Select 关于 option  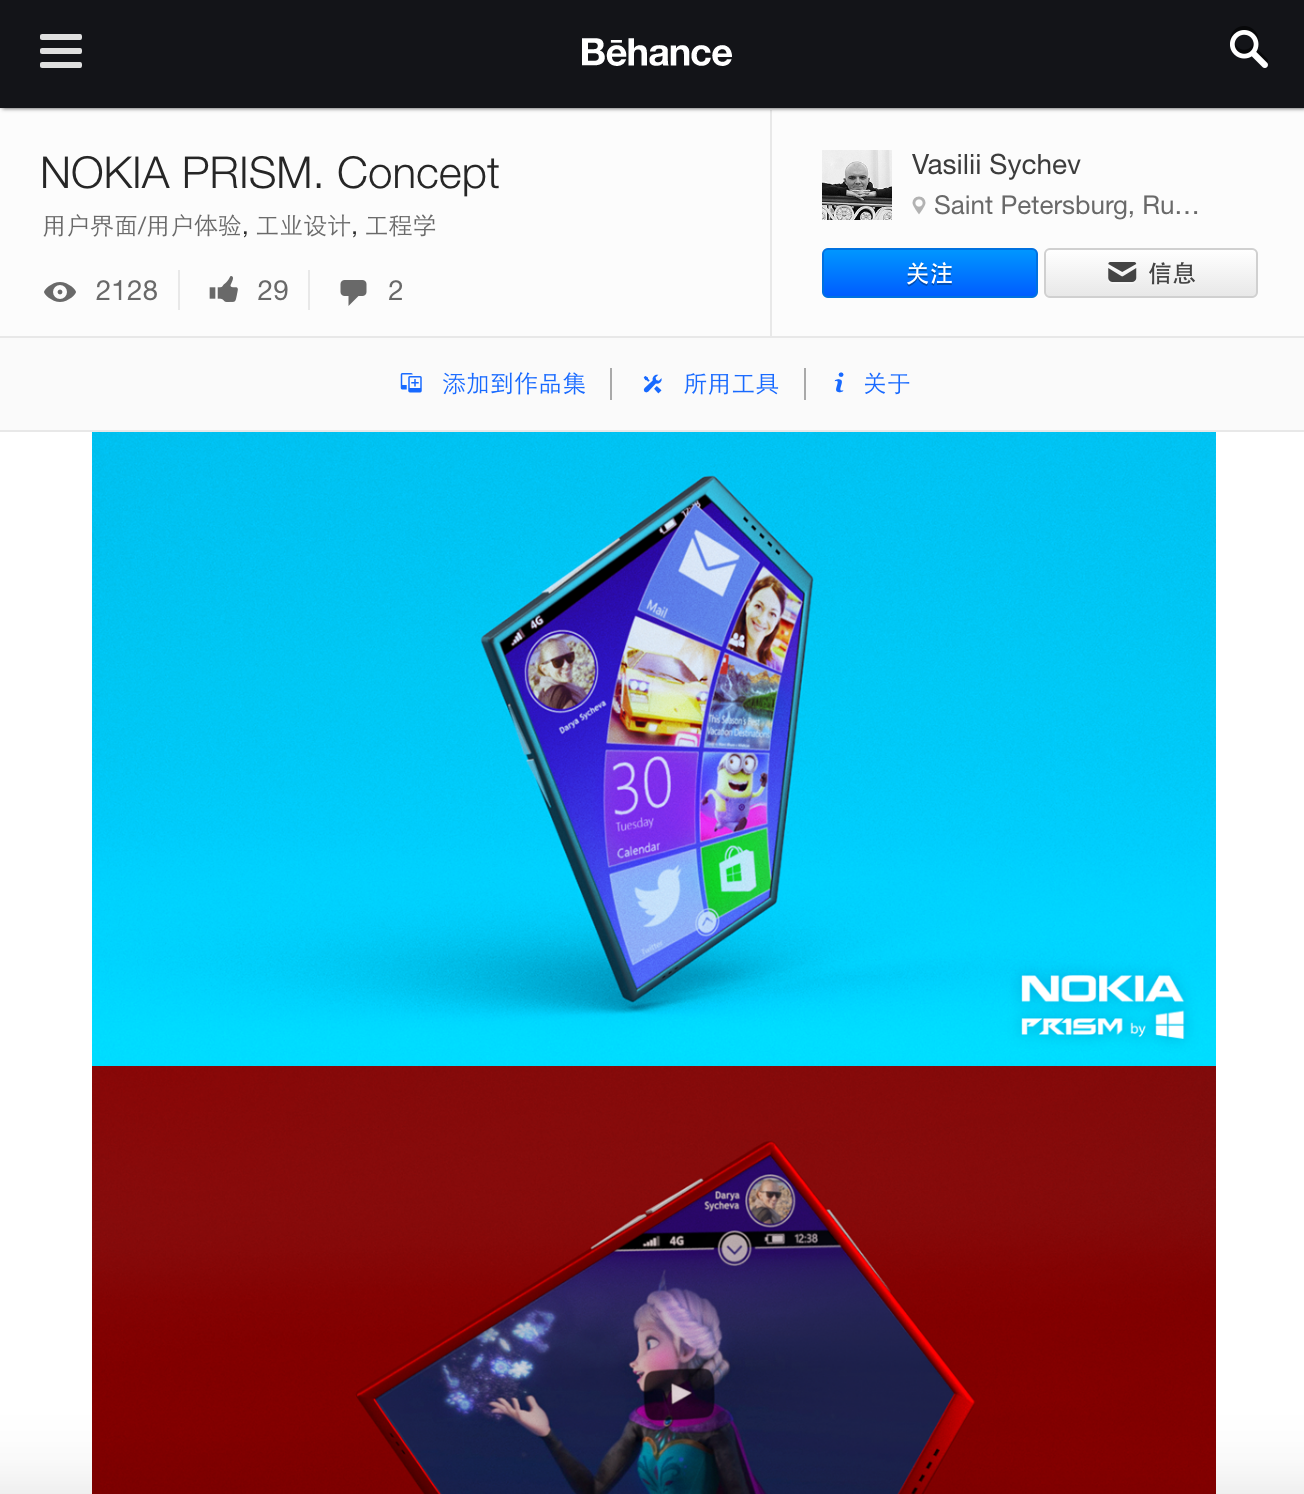tap(887, 384)
